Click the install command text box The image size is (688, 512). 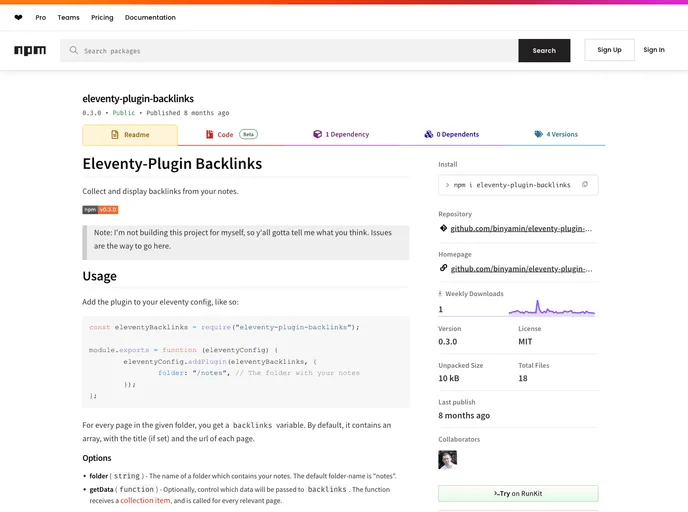click(518, 185)
